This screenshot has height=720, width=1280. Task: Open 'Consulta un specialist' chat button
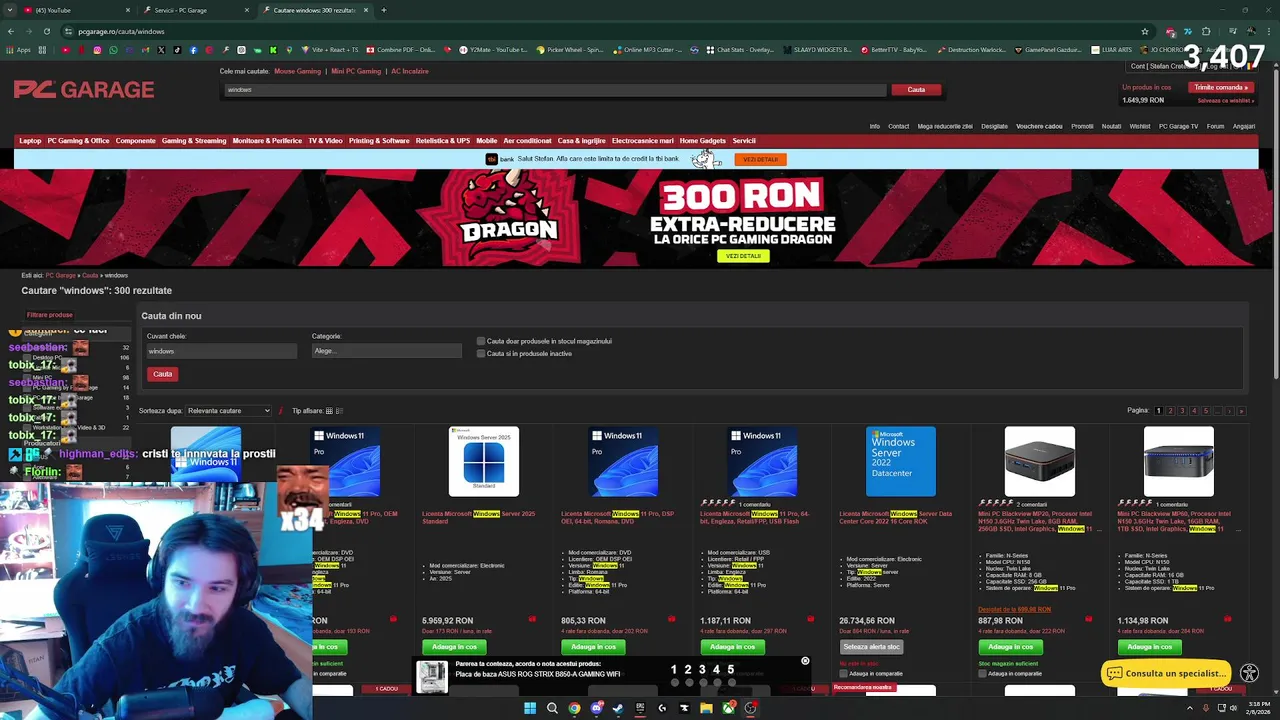pos(1166,673)
